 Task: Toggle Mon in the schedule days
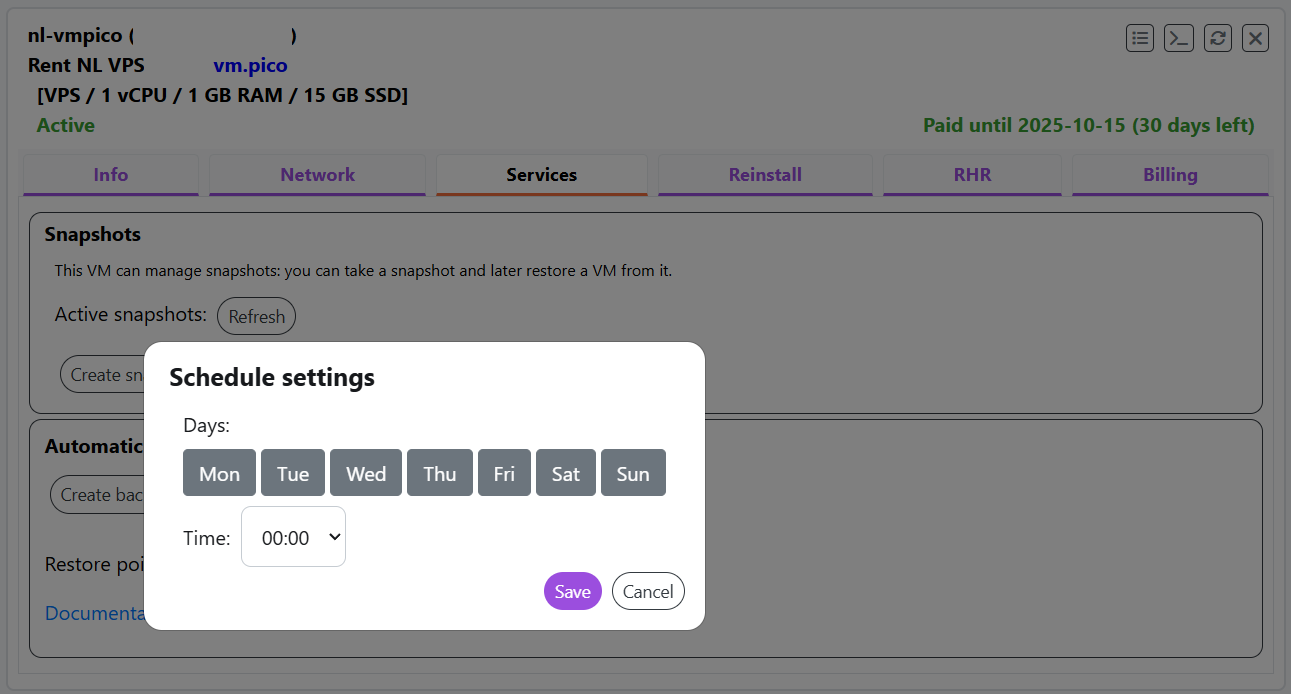pyautogui.click(x=219, y=473)
